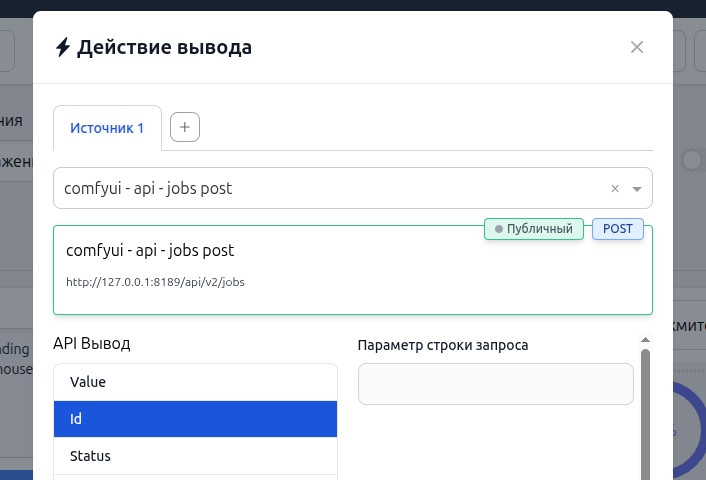The image size is (706, 480).
Task: Click the scrollbar up arrow in the dialog
Action: point(645,340)
